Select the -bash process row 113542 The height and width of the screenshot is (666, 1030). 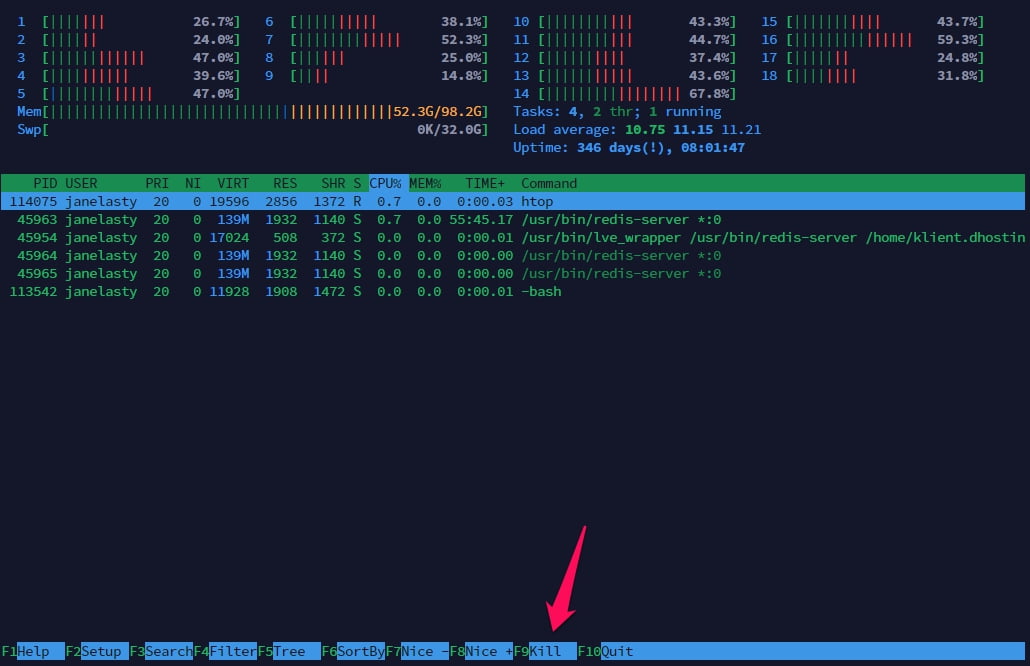(x=513, y=292)
